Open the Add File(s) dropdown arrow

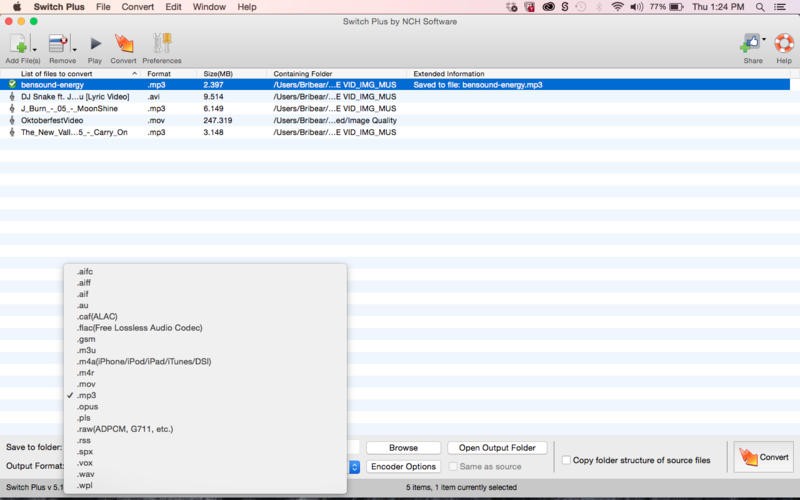click(35, 49)
